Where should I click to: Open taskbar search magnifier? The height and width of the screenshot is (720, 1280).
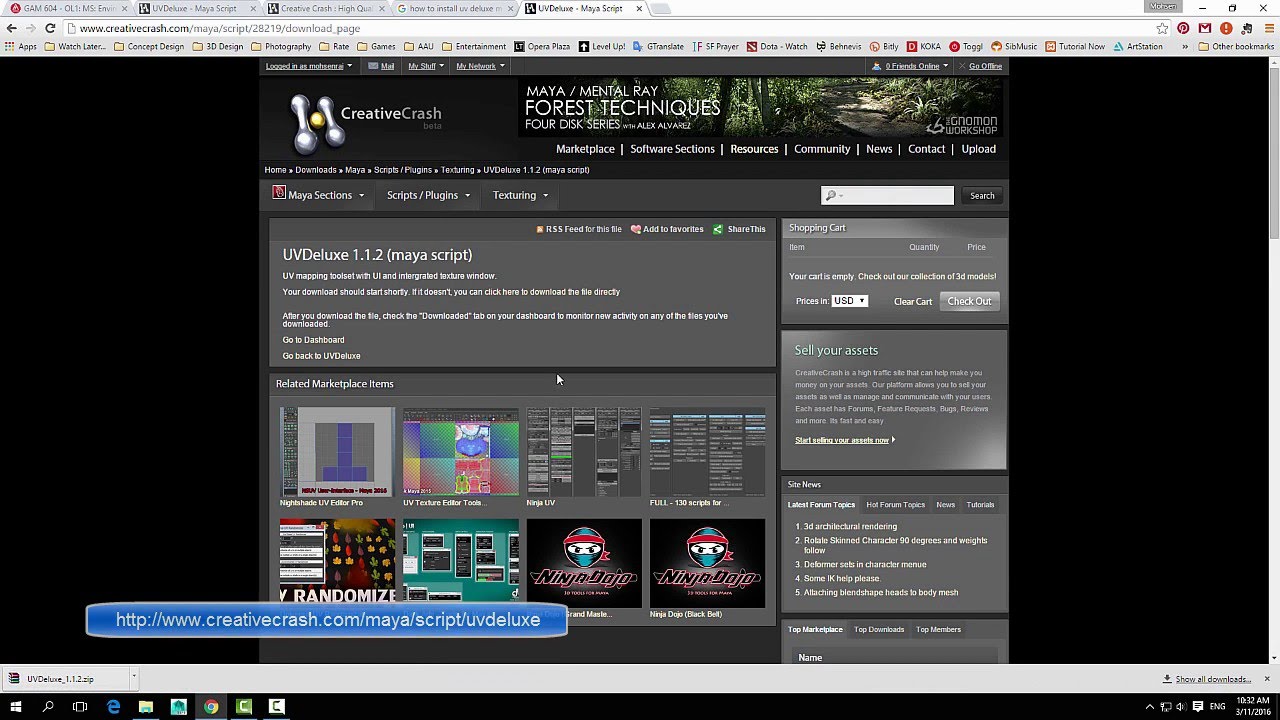point(48,707)
